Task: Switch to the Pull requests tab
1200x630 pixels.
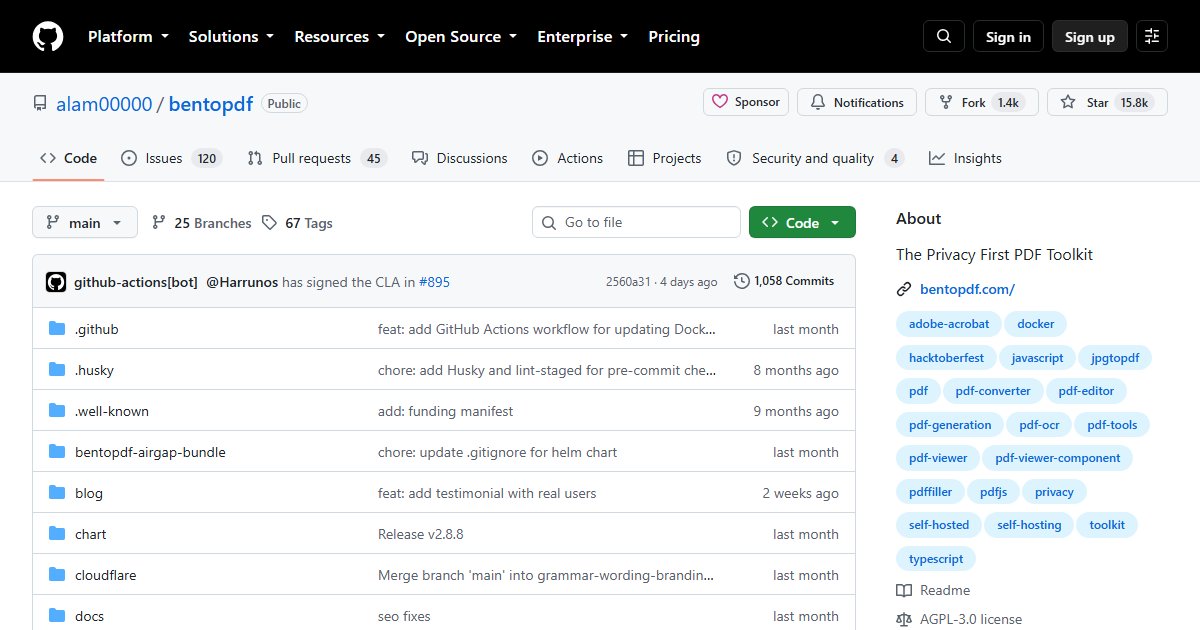Action: (x=316, y=158)
